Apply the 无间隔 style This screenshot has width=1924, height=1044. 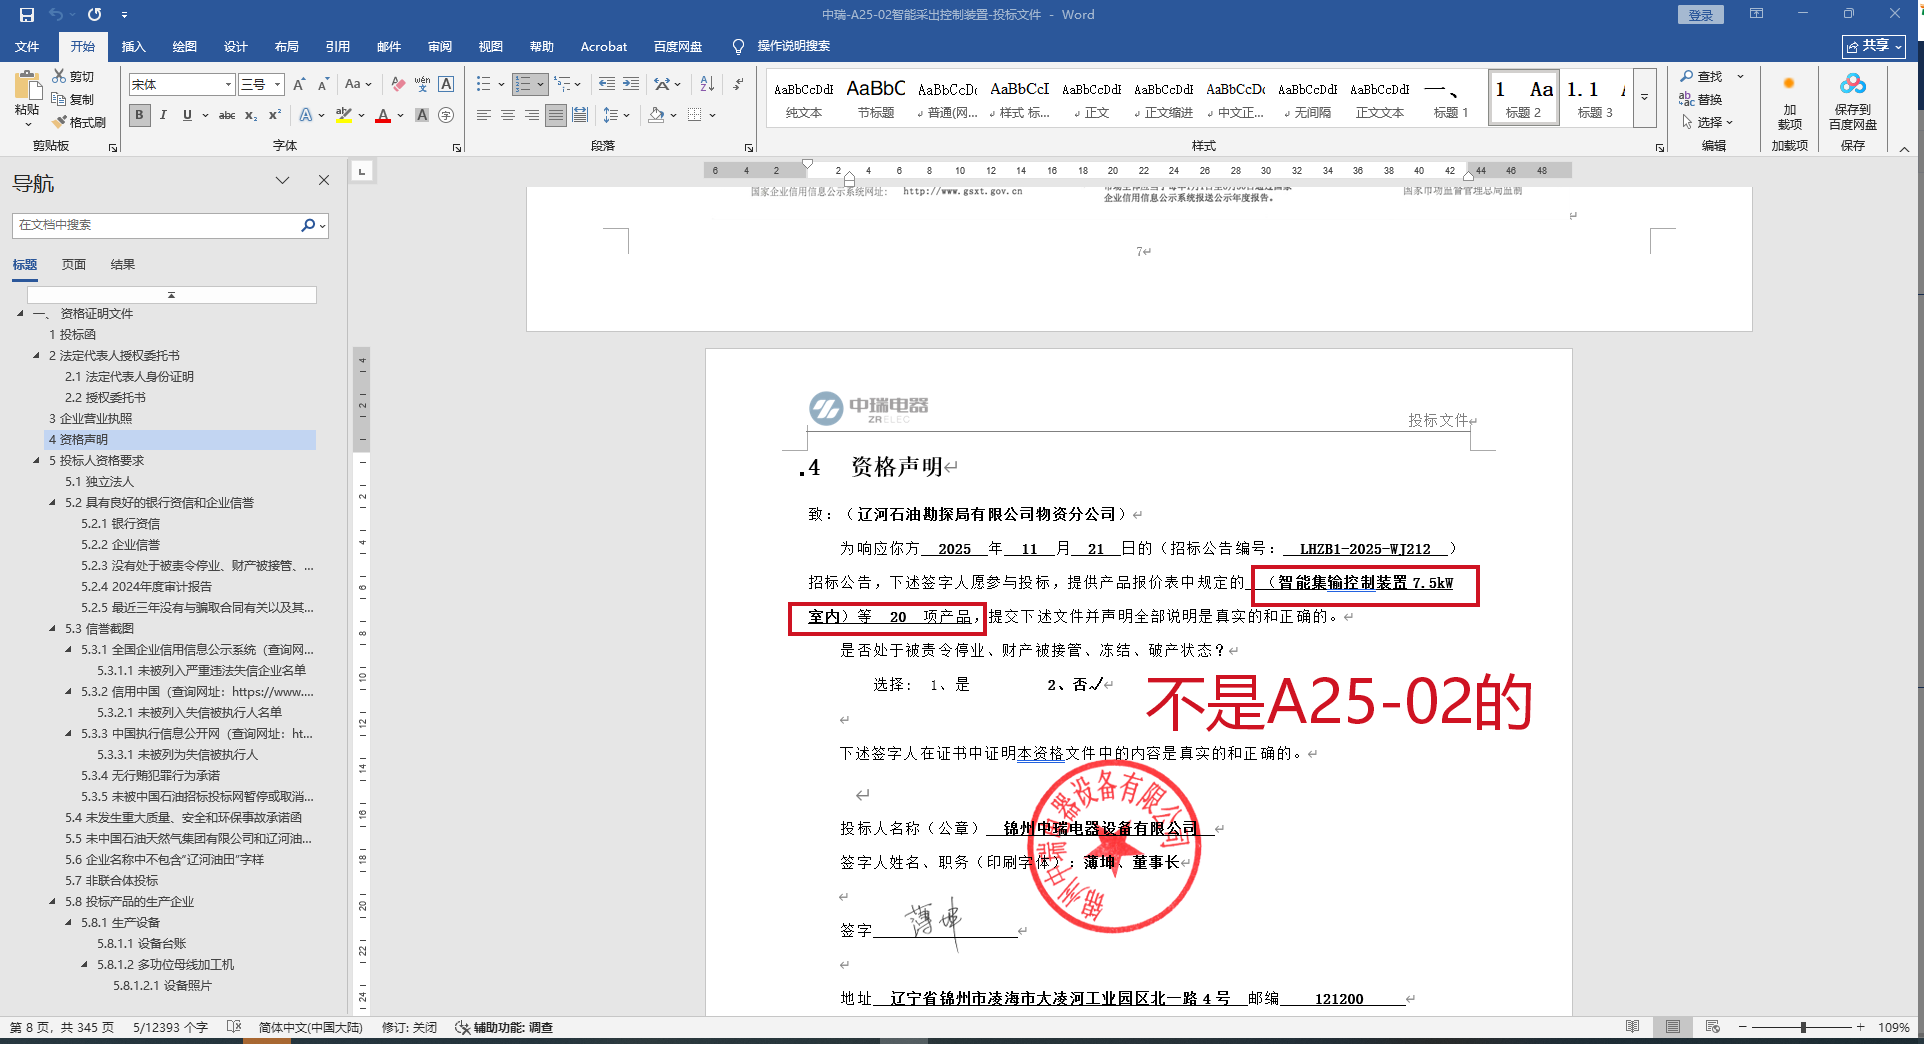1307,98
